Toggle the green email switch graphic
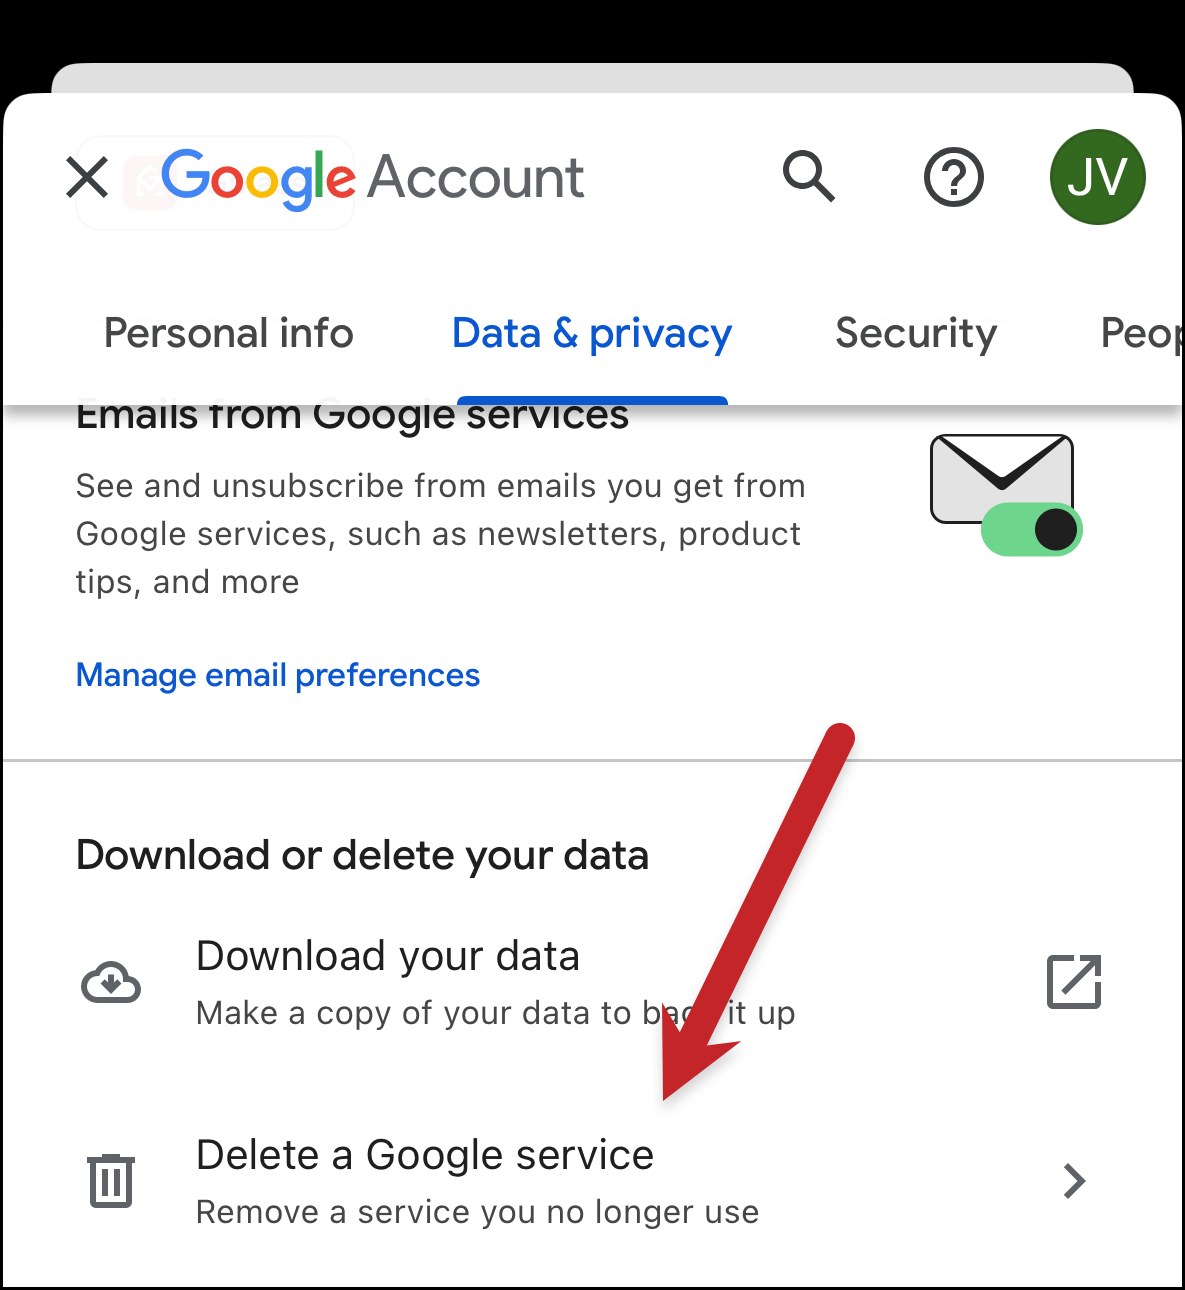Screen dimensions: 1185x1290 (1031, 529)
